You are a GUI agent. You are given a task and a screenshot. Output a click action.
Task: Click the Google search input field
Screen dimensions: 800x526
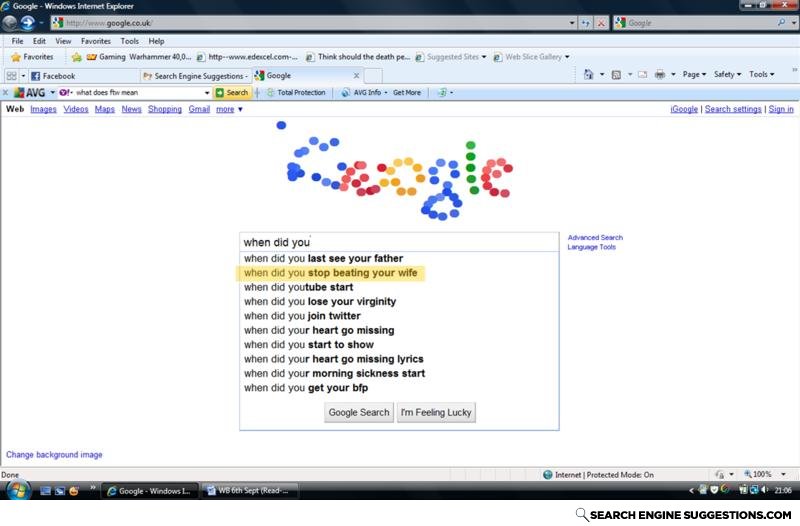(x=399, y=242)
